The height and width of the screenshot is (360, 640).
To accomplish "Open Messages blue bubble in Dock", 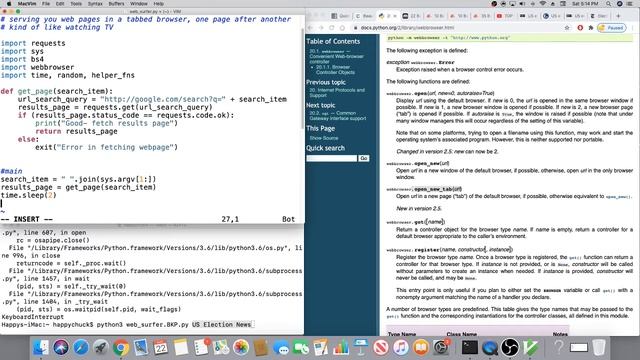I will pyautogui.click(x=281, y=348).
